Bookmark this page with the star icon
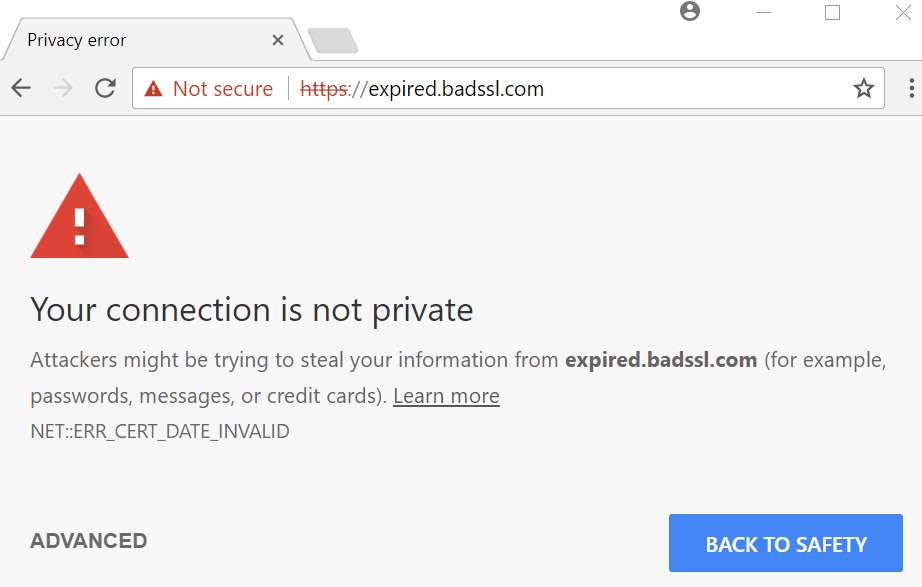 point(863,89)
